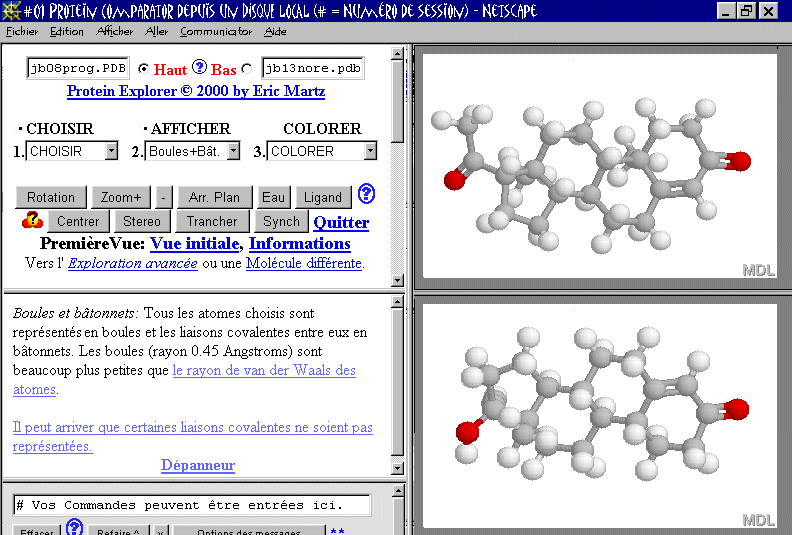This screenshot has height=535, width=792.
Task: Open the Dépanneur link
Action: (198, 465)
